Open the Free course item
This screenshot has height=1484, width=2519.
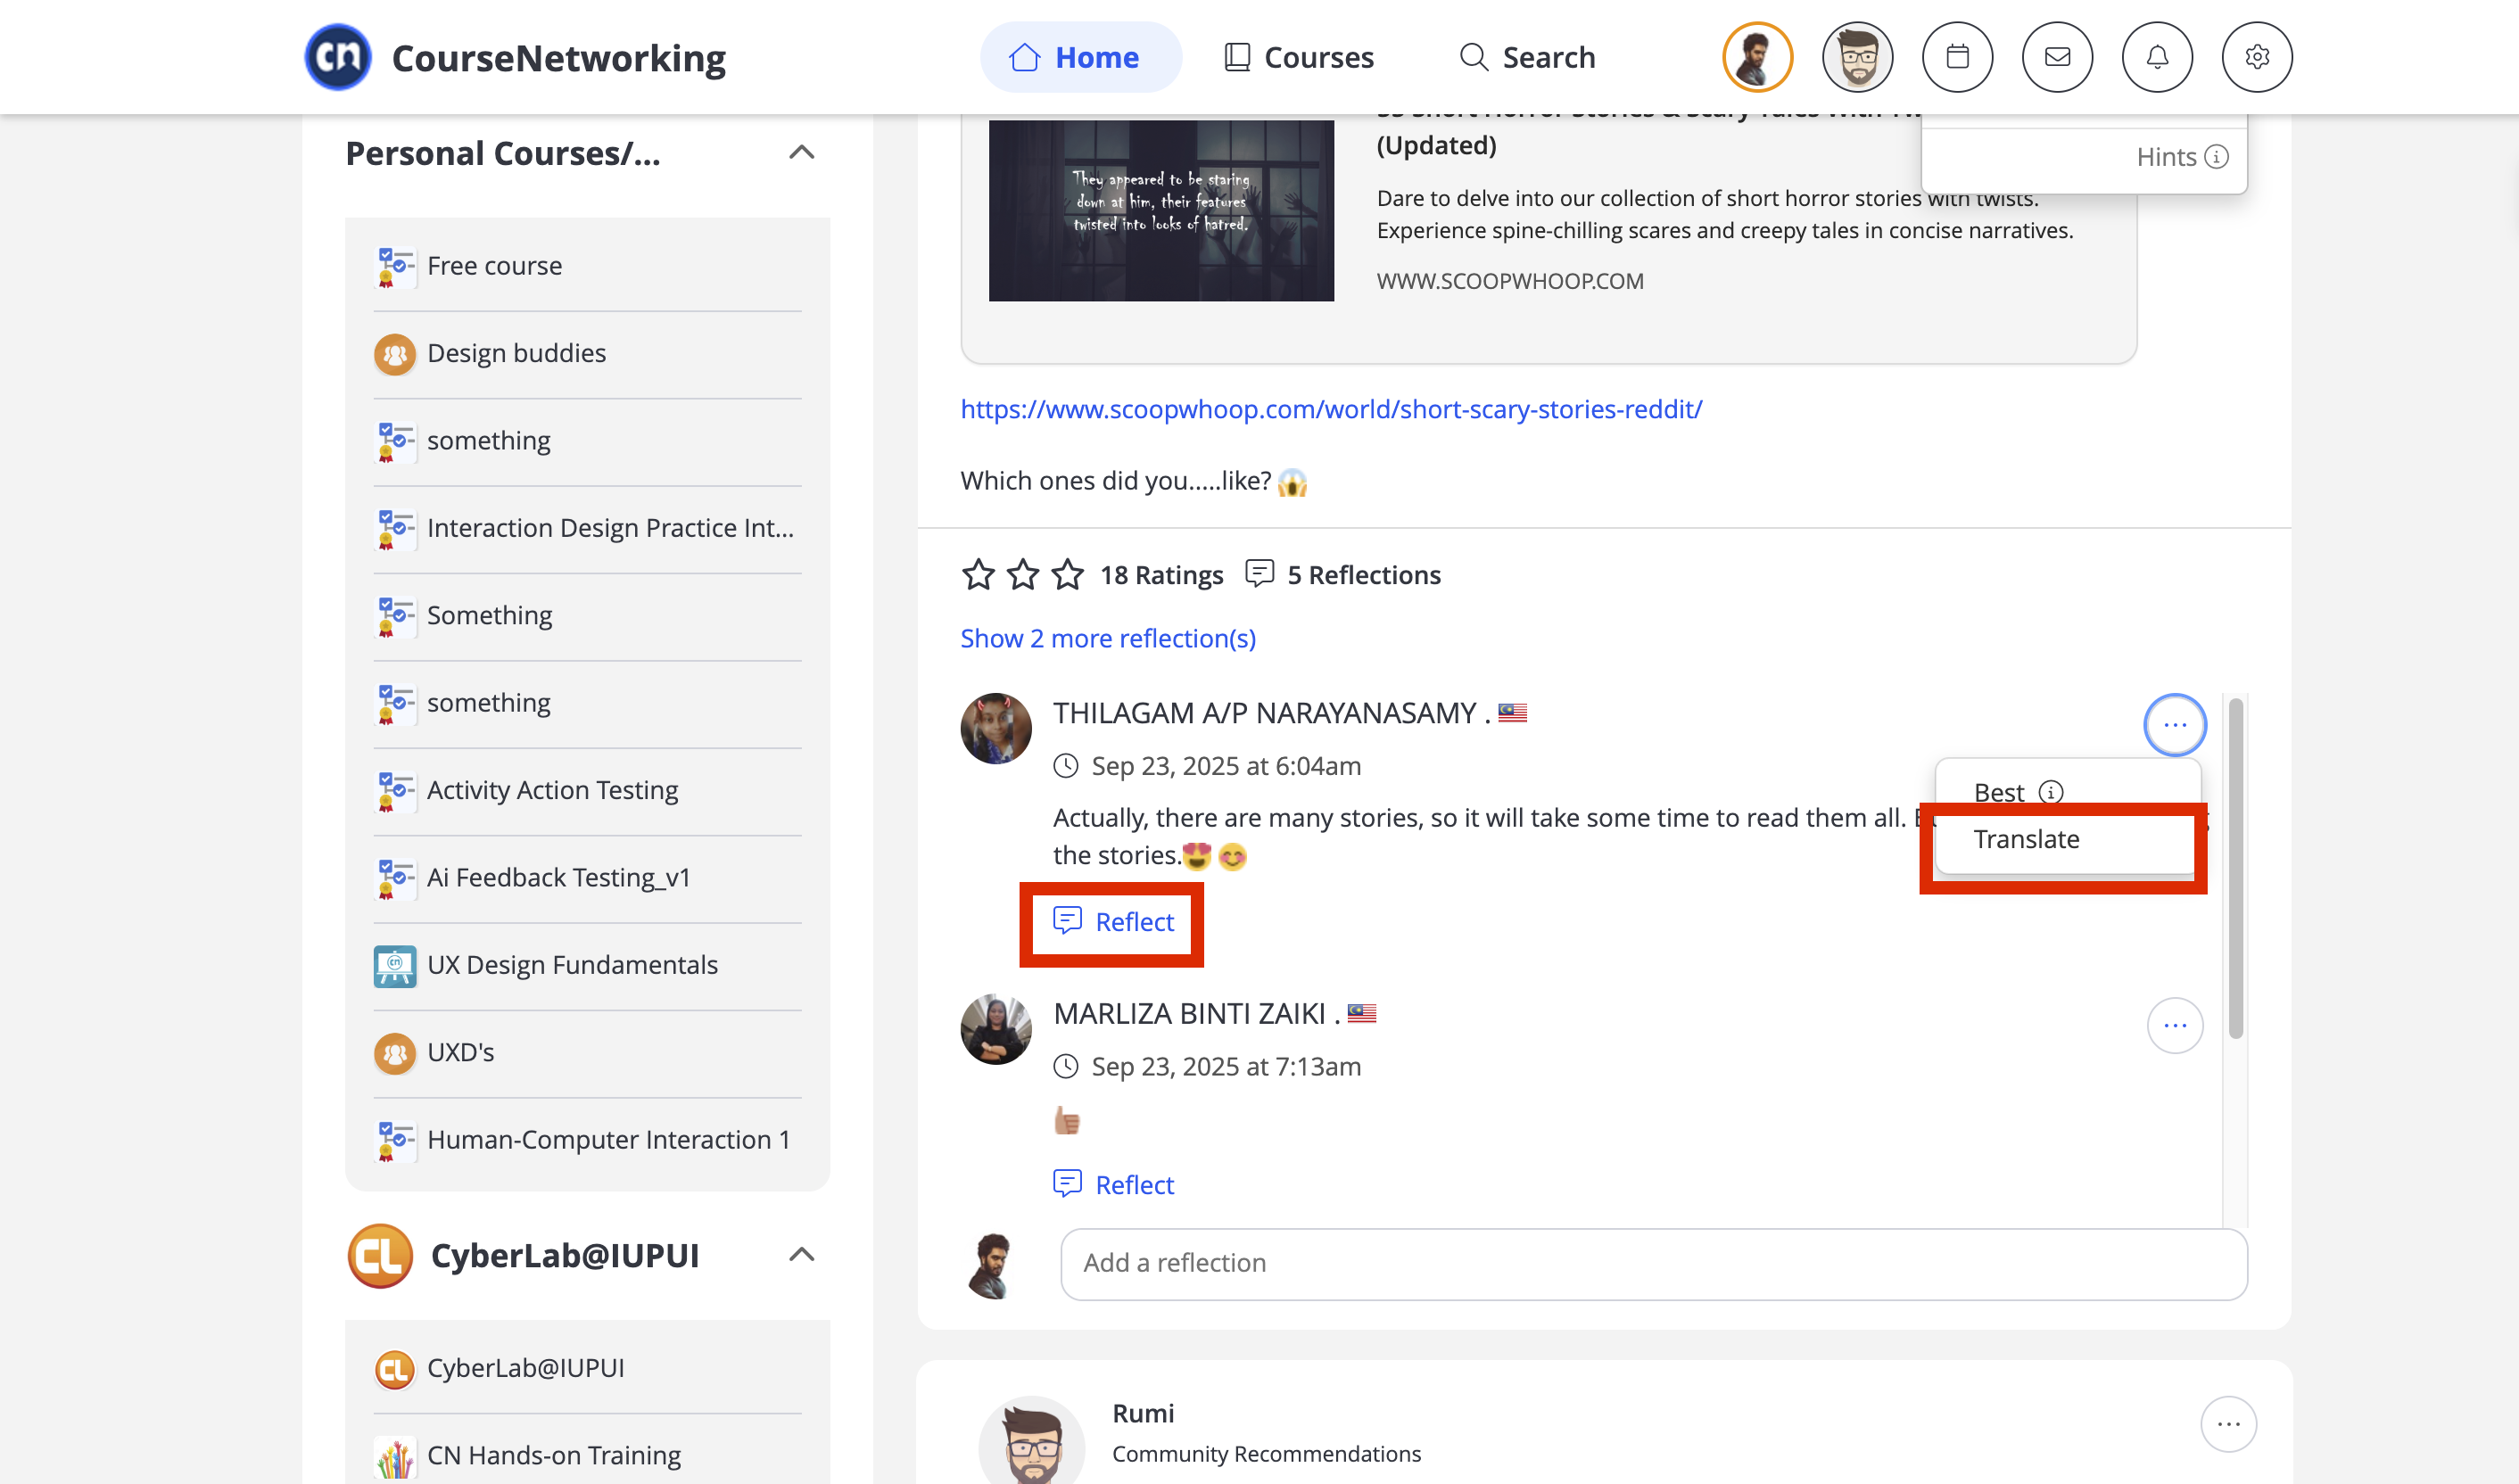point(588,266)
